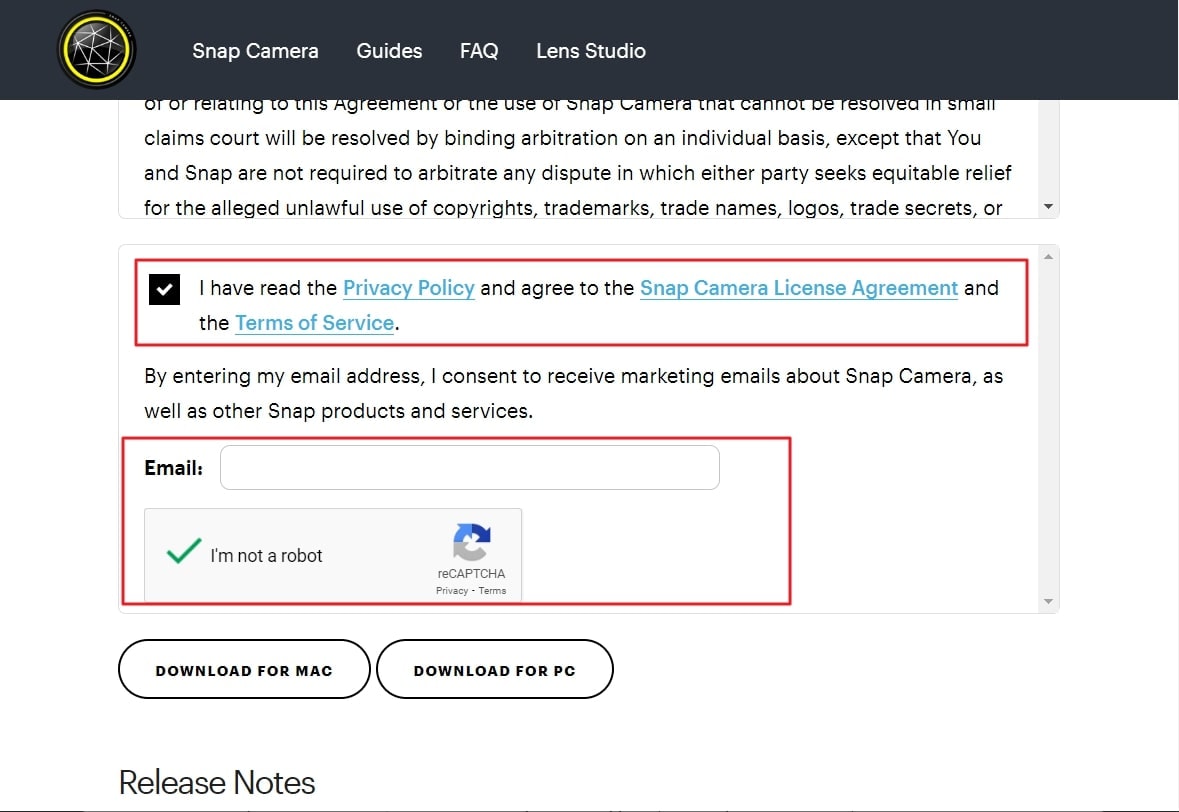Click the consent form scroll-down arrow
Image resolution: width=1179 pixels, height=812 pixels.
[x=1048, y=601]
